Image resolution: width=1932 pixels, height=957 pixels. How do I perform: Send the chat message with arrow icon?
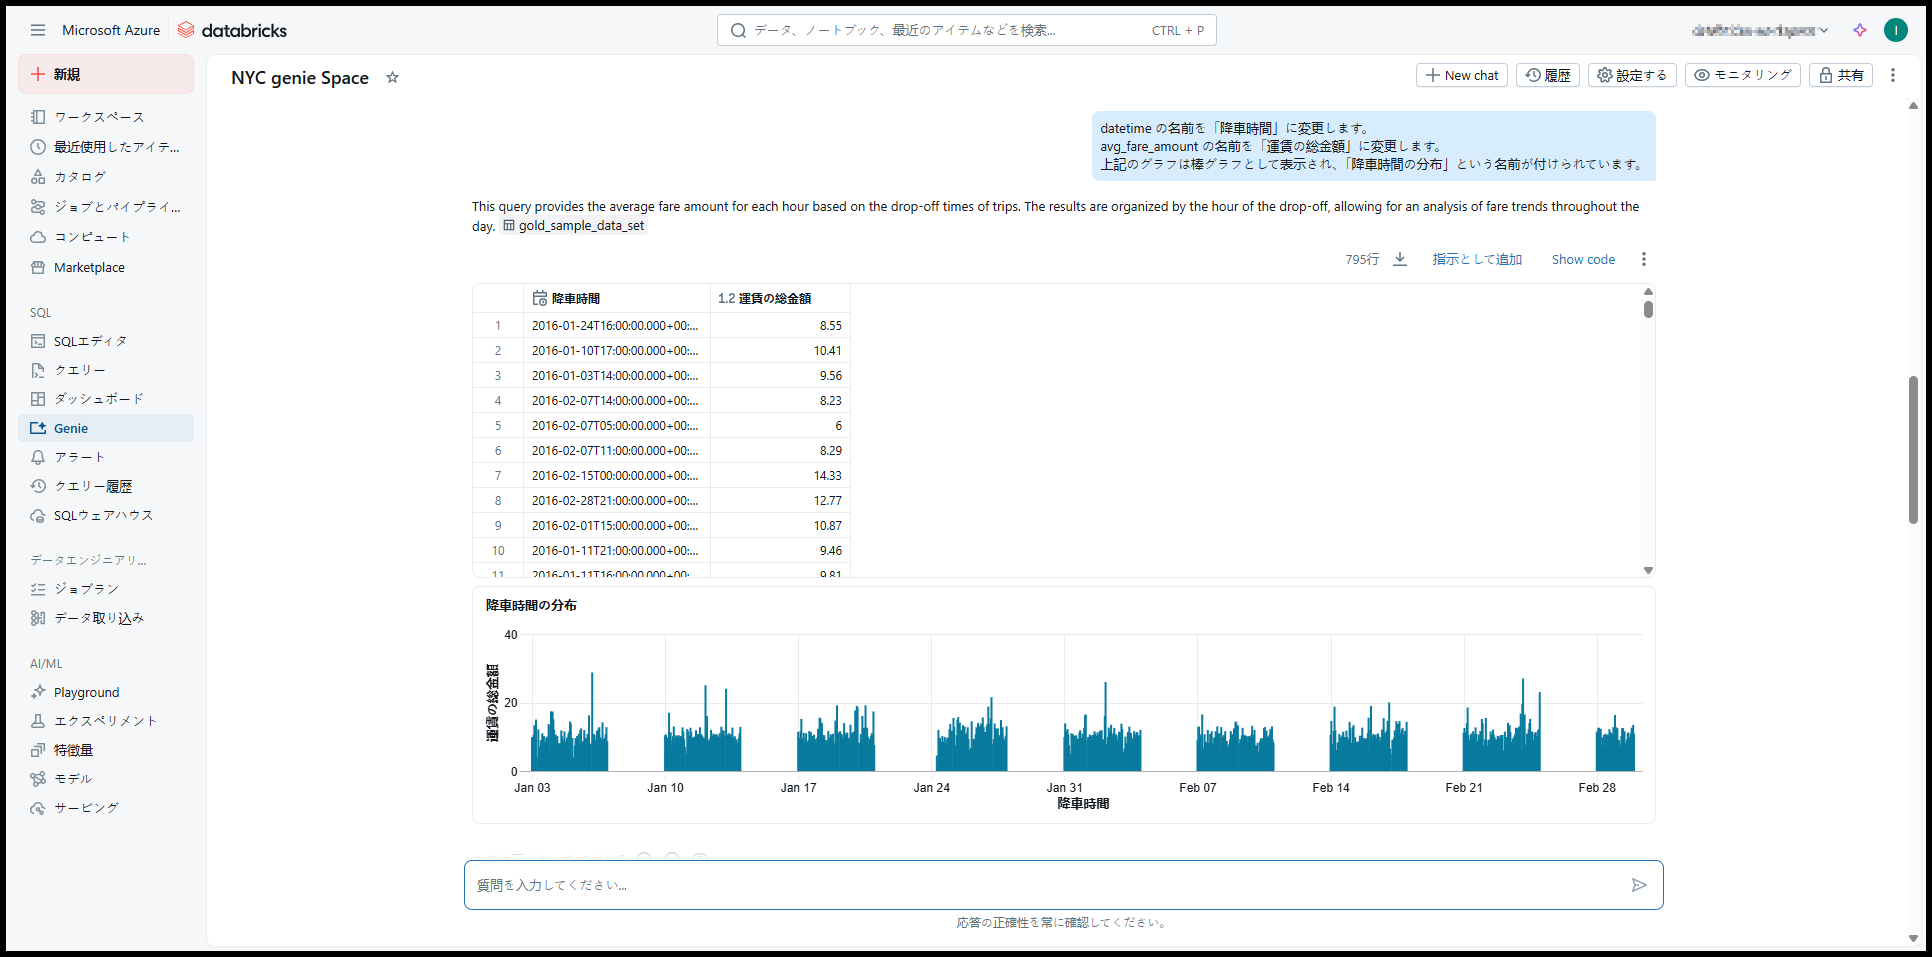1638,885
